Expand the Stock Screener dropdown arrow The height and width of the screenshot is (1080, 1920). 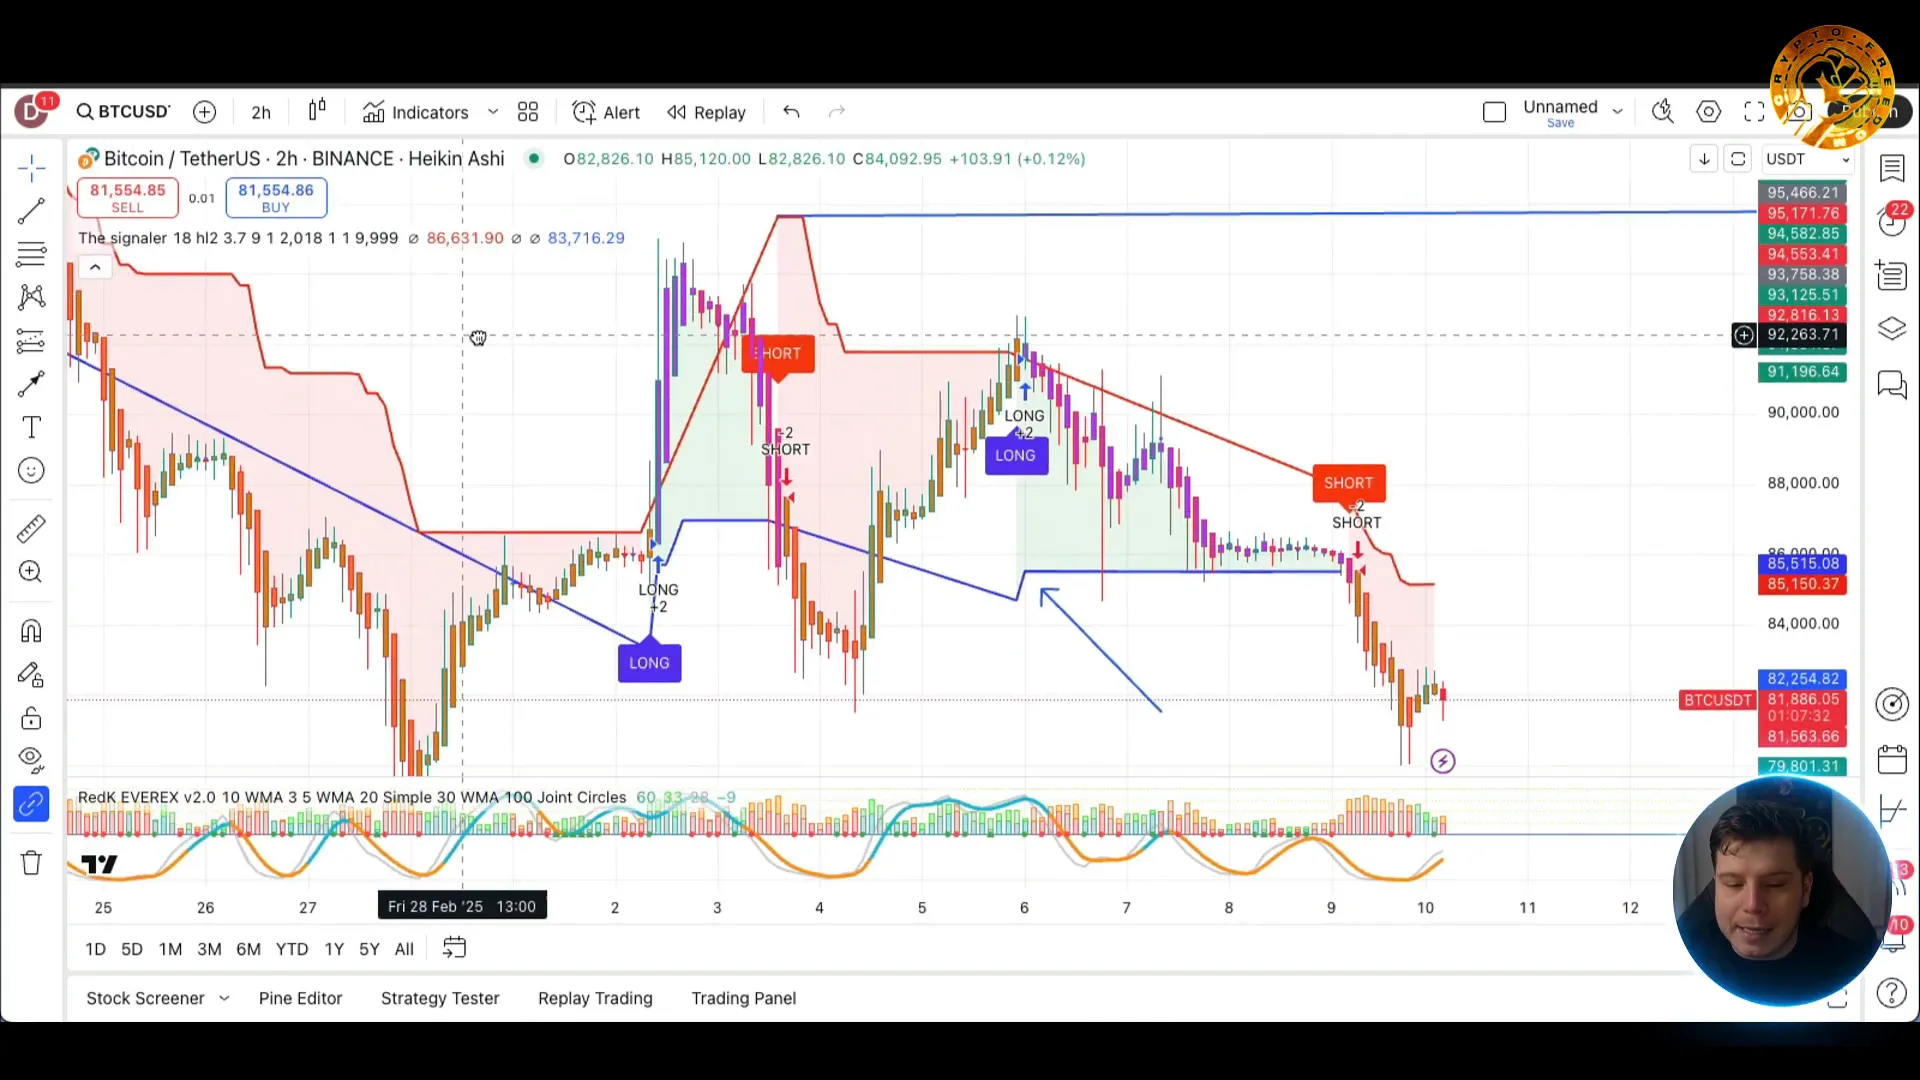[225, 998]
